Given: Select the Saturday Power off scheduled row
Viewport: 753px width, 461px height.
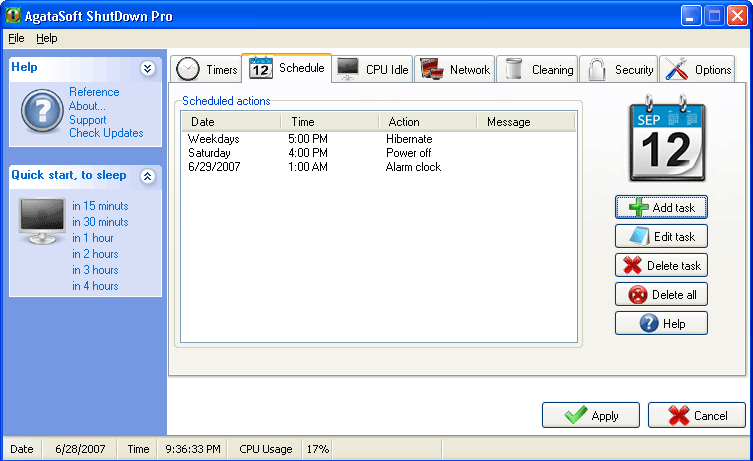Looking at the screenshot, I should click(378, 153).
